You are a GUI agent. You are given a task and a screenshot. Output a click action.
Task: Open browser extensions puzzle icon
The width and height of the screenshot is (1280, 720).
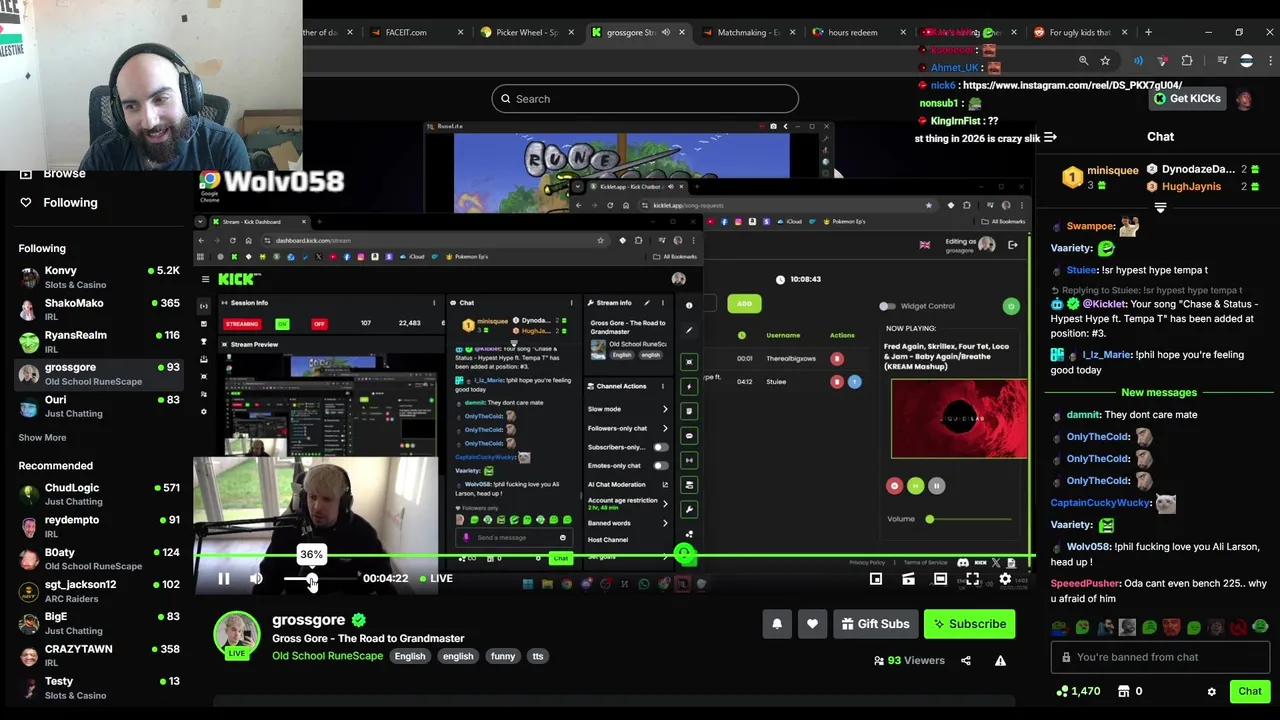[1187, 61]
